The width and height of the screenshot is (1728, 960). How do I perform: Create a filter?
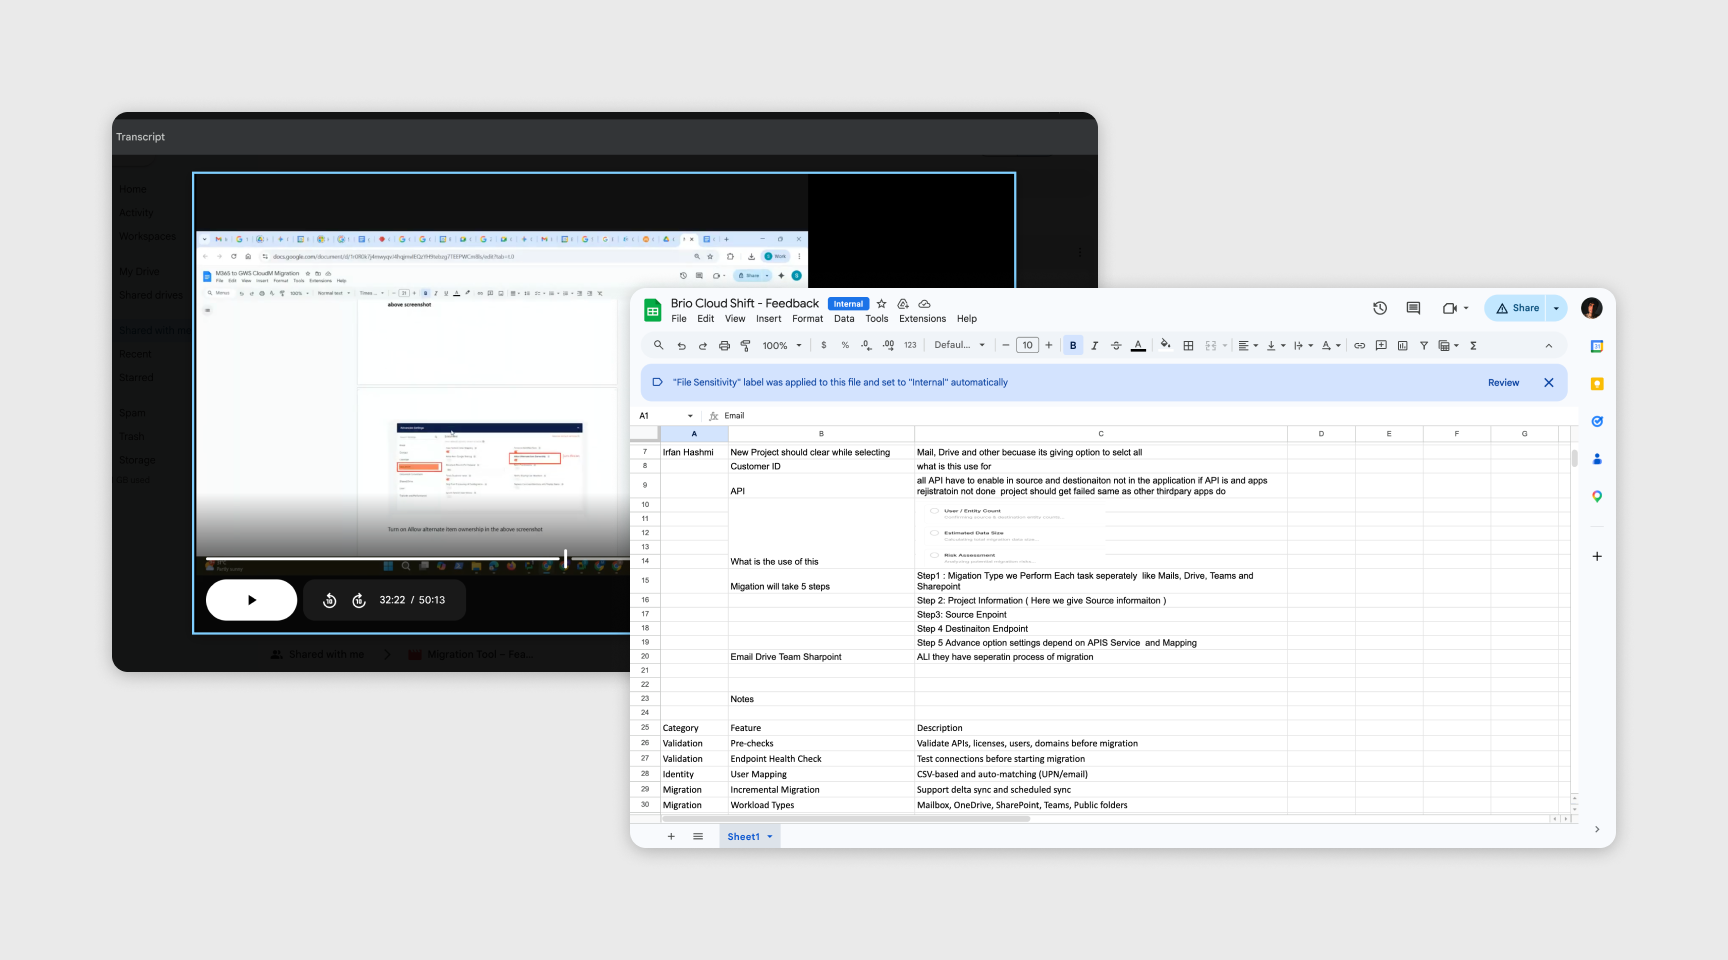click(1424, 345)
